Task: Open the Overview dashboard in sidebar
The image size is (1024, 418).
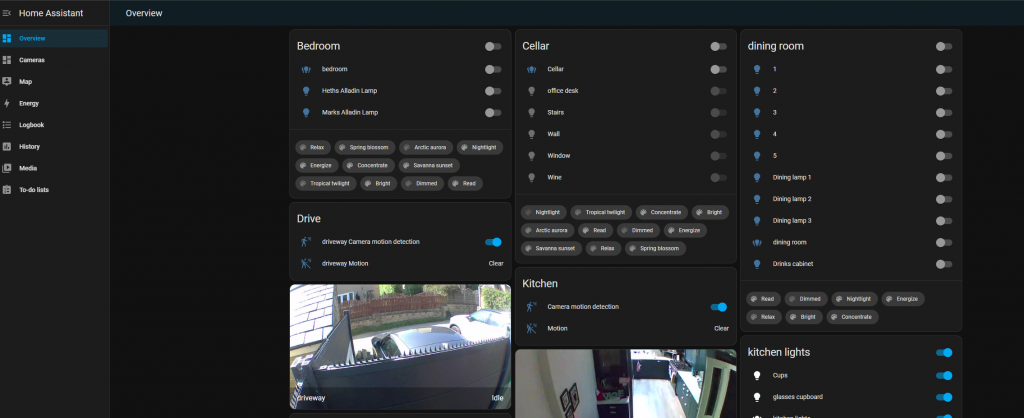Action: [54, 39]
